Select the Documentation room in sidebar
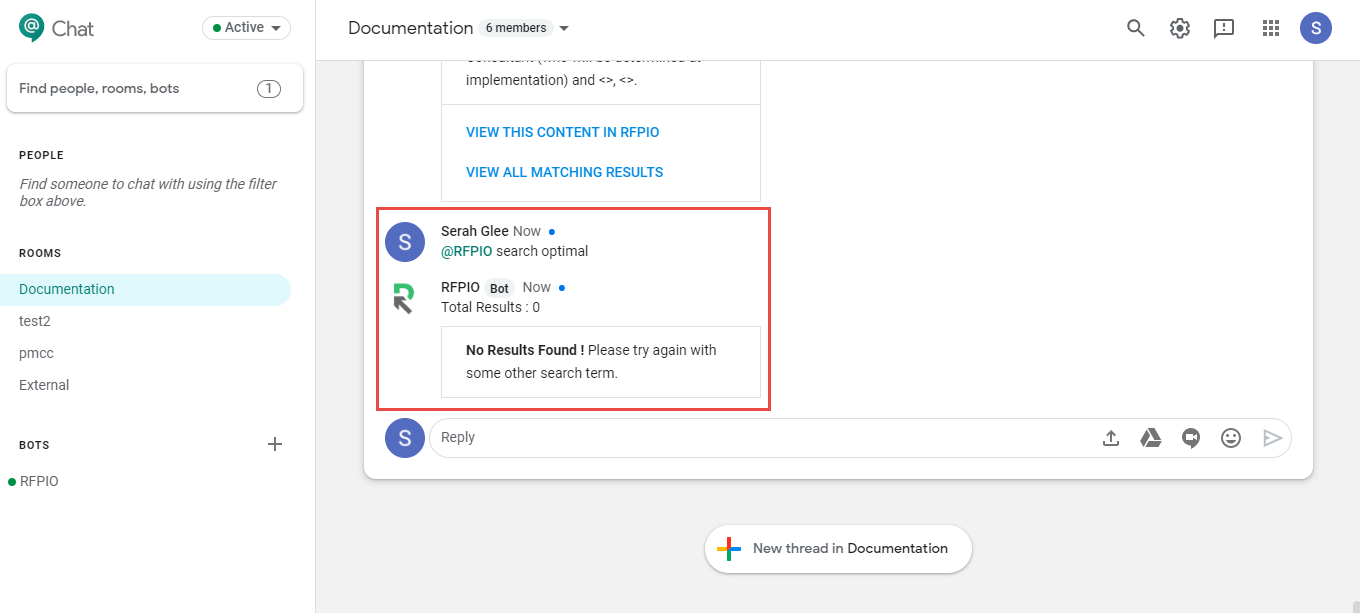The image size is (1360, 613). (x=145, y=289)
